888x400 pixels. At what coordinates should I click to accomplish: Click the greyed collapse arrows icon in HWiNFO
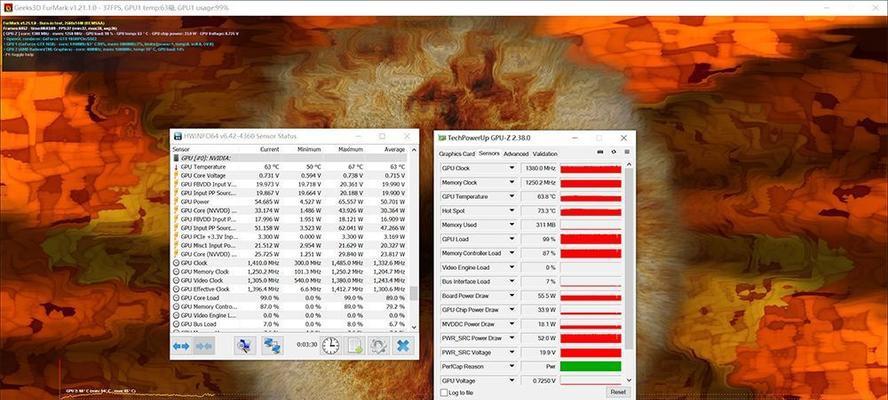point(203,346)
